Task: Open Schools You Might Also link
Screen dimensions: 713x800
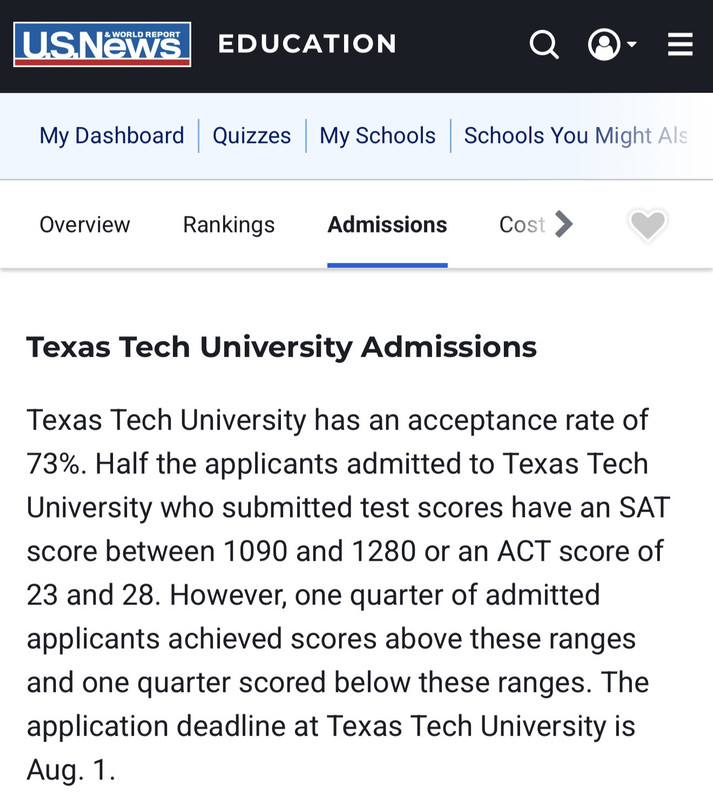Action: pyautogui.click(x=575, y=136)
